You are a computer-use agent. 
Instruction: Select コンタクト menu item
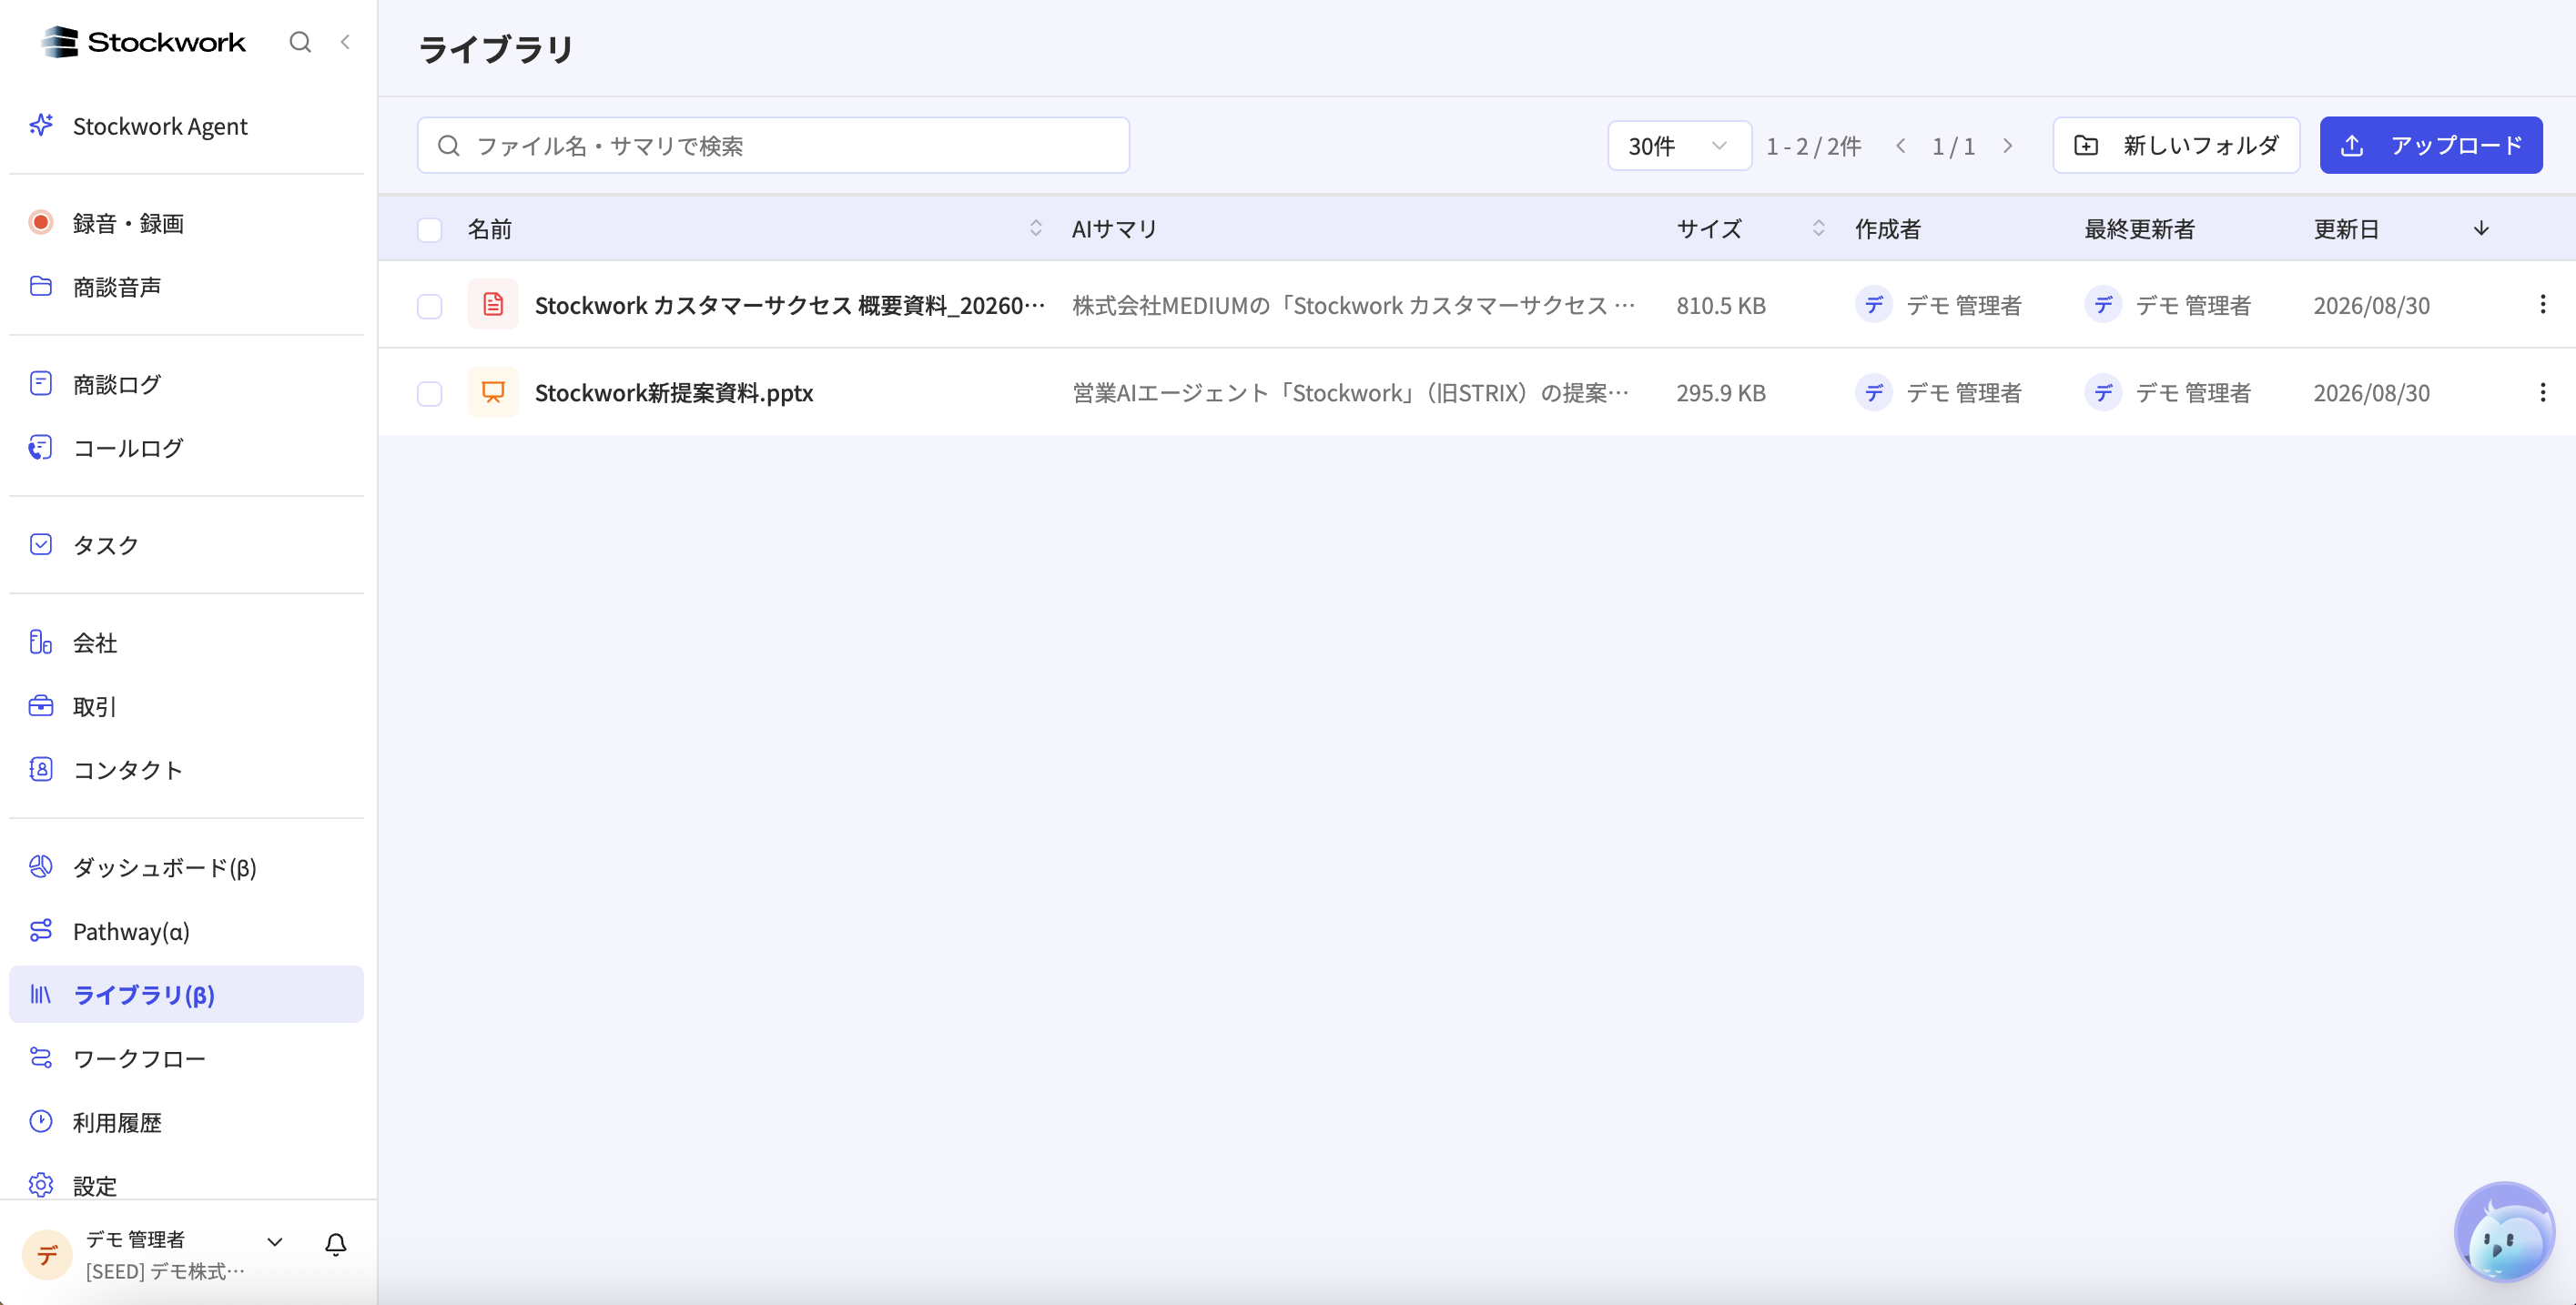(187, 770)
